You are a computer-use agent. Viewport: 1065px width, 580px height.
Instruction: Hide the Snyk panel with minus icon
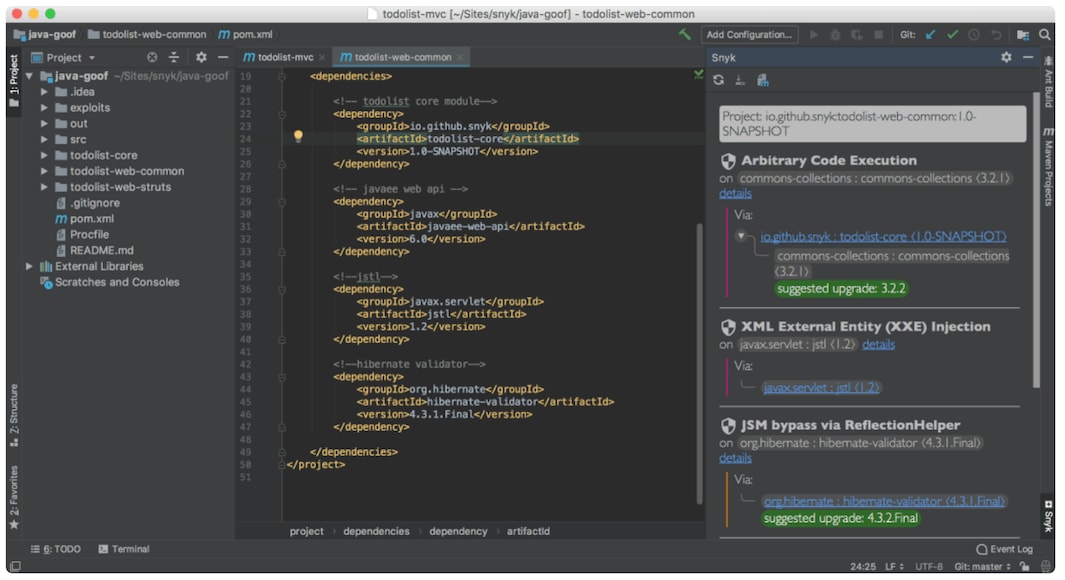pyautogui.click(x=1028, y=58)
